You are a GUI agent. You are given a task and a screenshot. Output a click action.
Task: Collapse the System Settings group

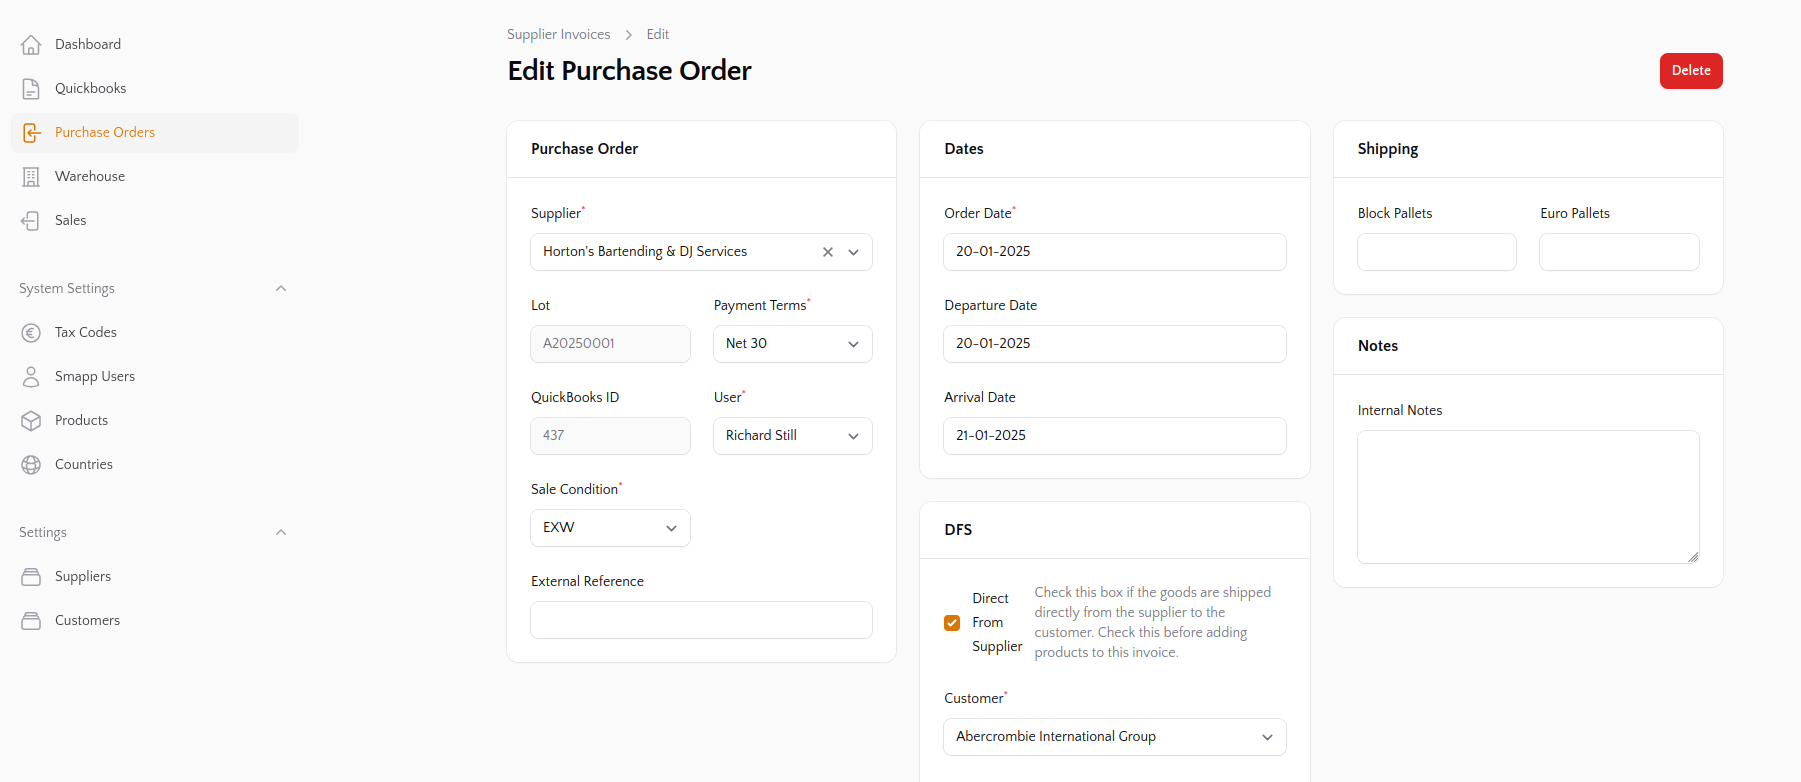coord(281,289)
